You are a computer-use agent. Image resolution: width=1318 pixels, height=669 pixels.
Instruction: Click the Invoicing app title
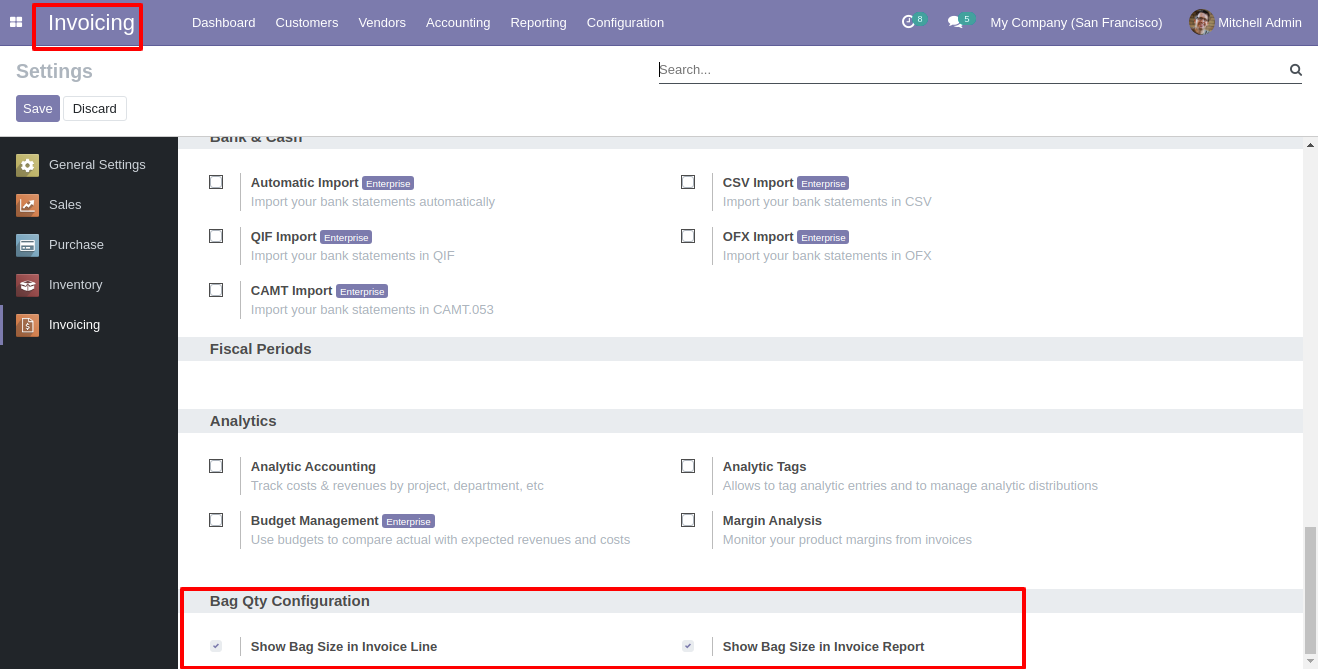click(x=91, y=23)
